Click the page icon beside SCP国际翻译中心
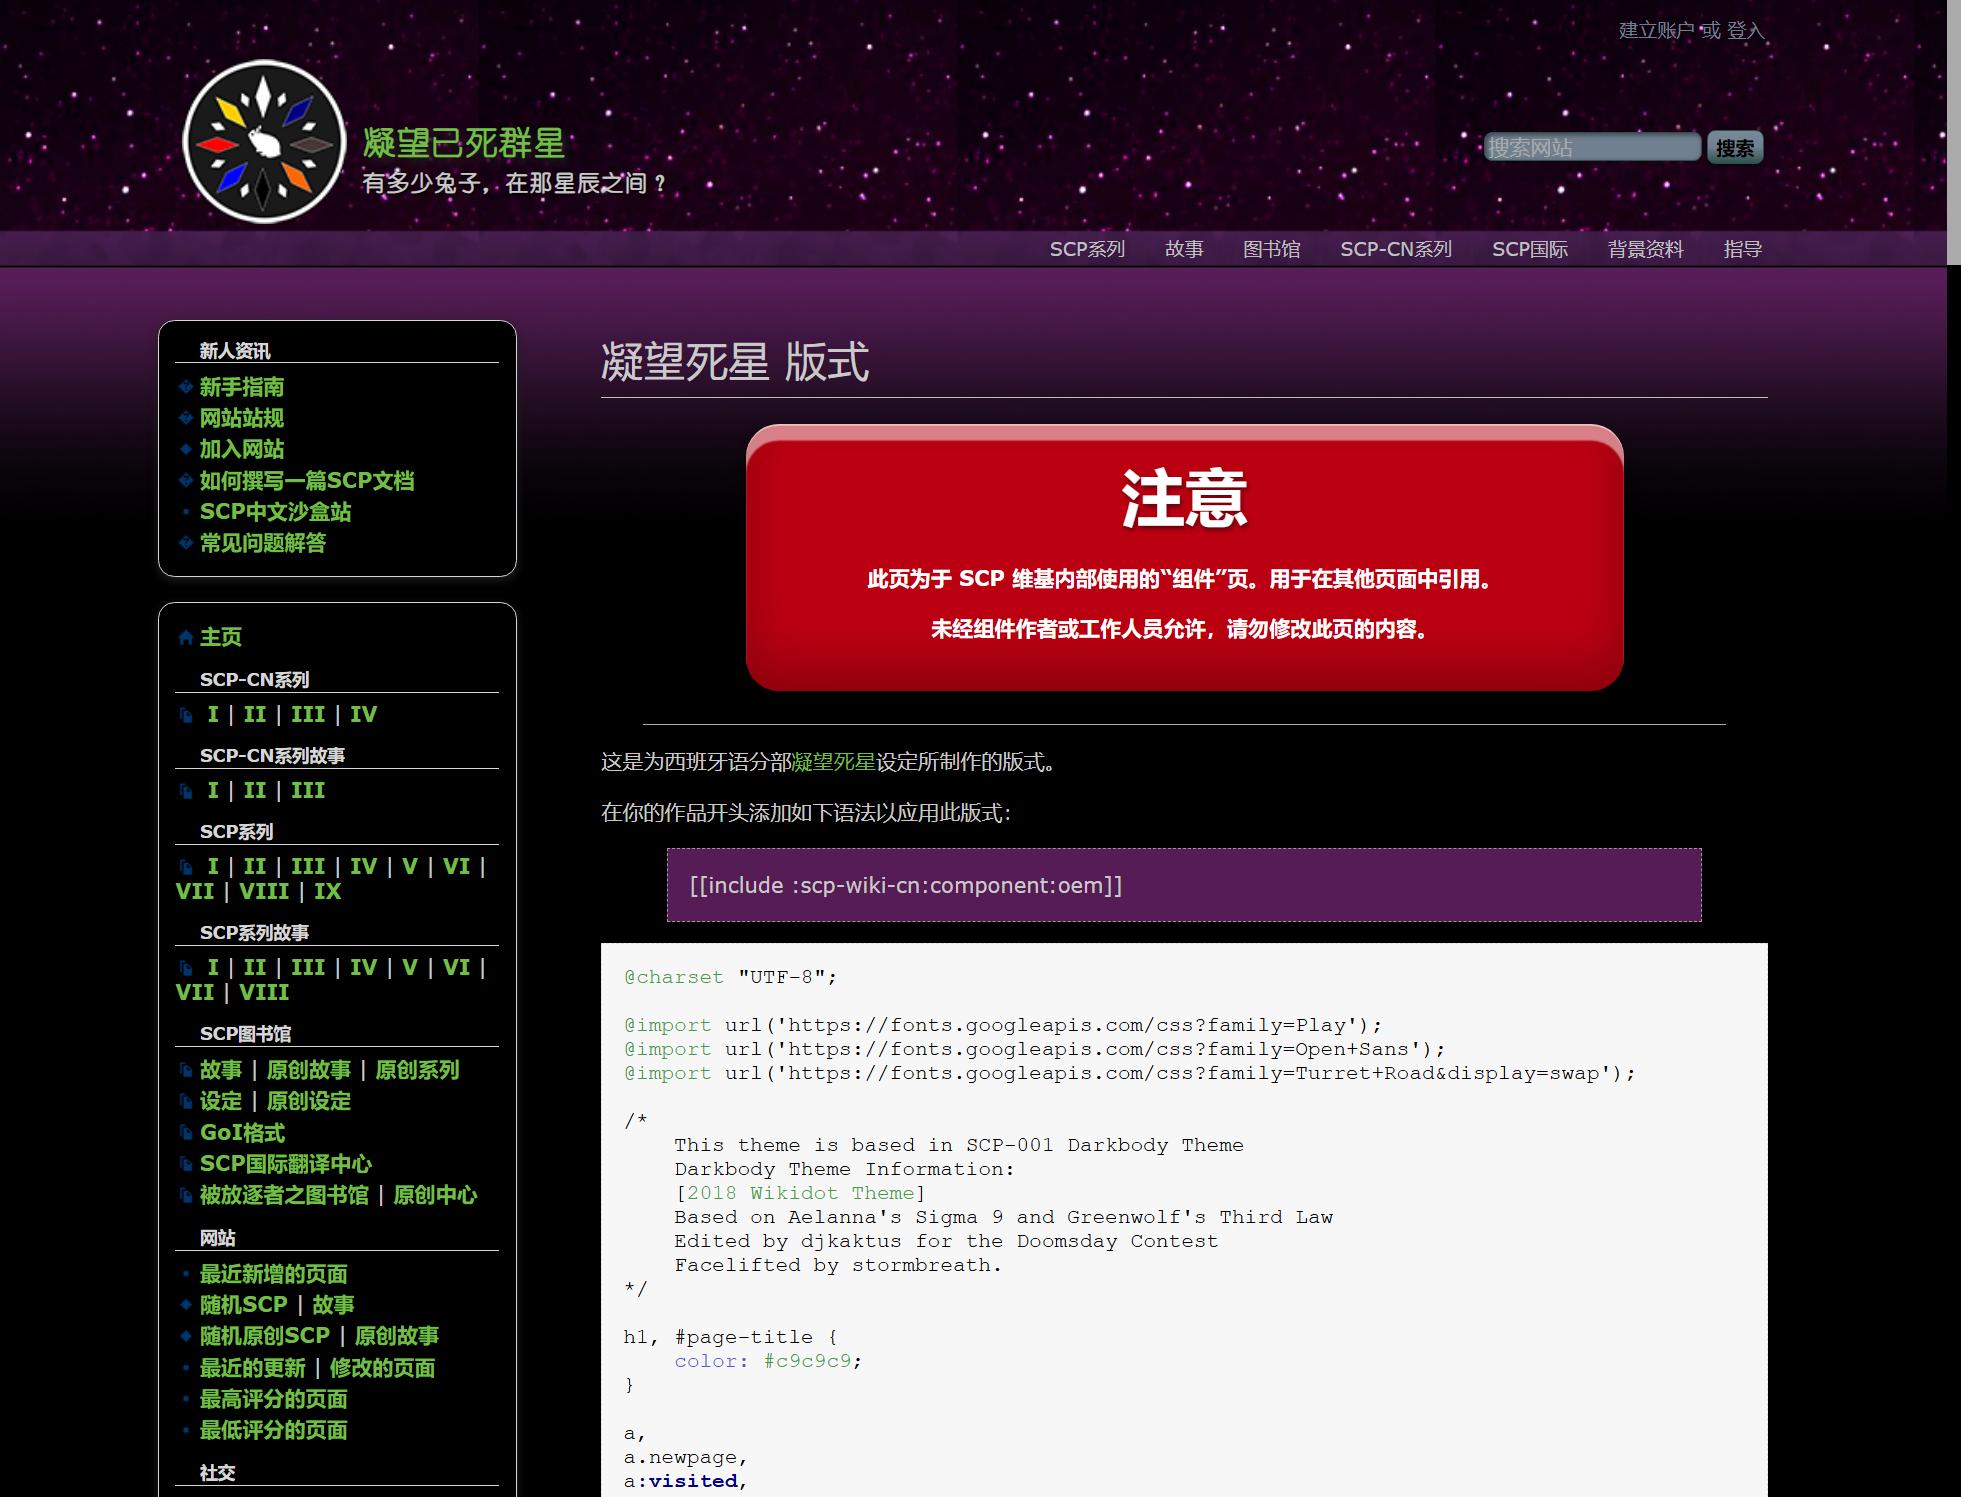1961x1497 pixels. coord(186,1164)
